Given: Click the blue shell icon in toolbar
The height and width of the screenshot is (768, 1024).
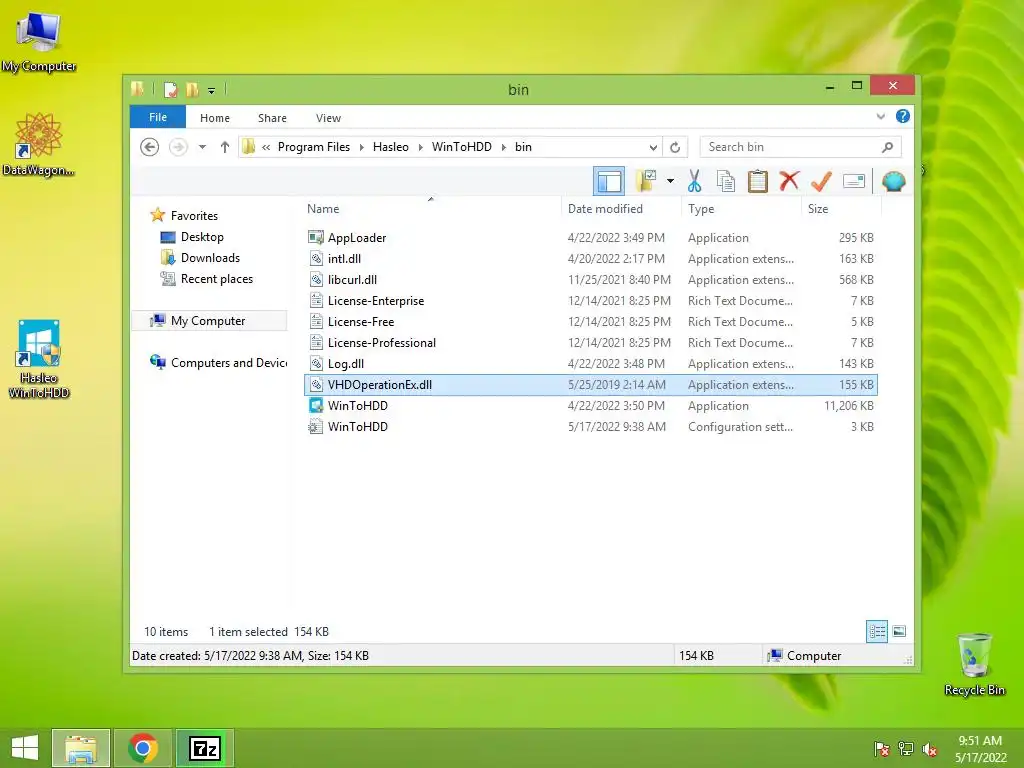Looking at the screenshot, I should coord(893,181).
